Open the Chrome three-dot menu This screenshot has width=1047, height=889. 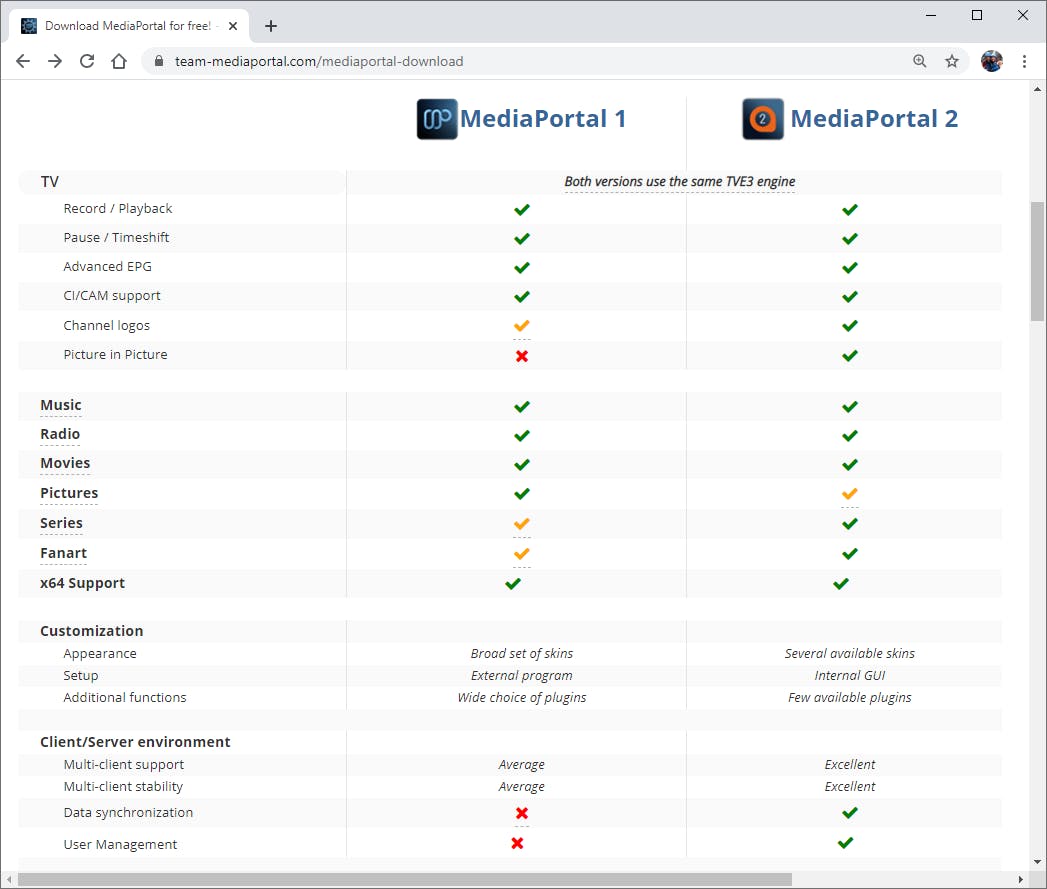coord(1024,61)
